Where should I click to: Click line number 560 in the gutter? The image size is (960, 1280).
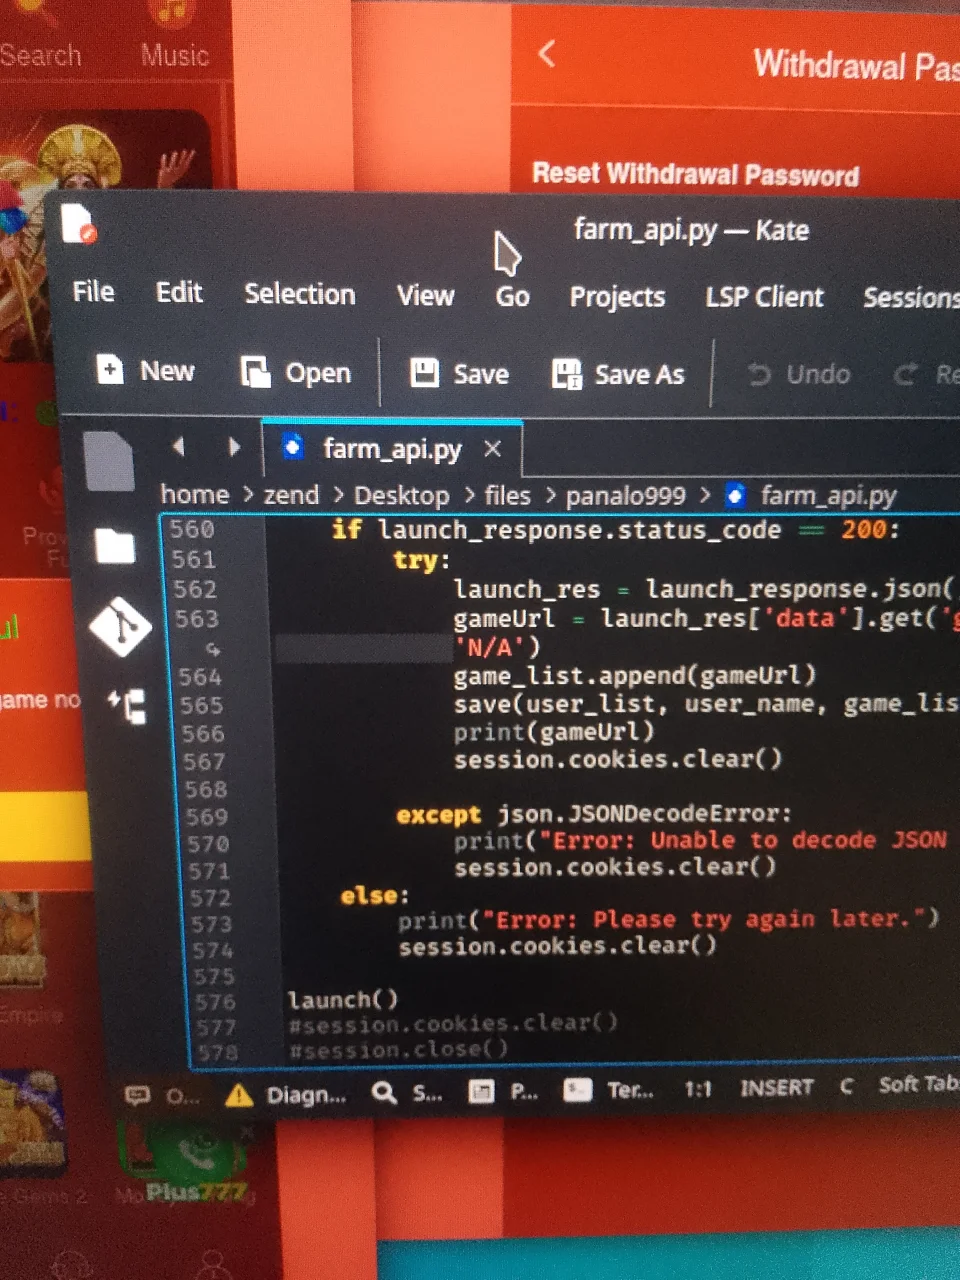tap(191, 529)
